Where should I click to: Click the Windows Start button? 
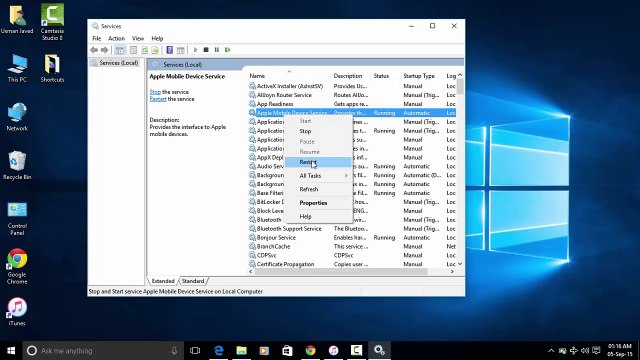pyautogui.click(x=11, y=351)
